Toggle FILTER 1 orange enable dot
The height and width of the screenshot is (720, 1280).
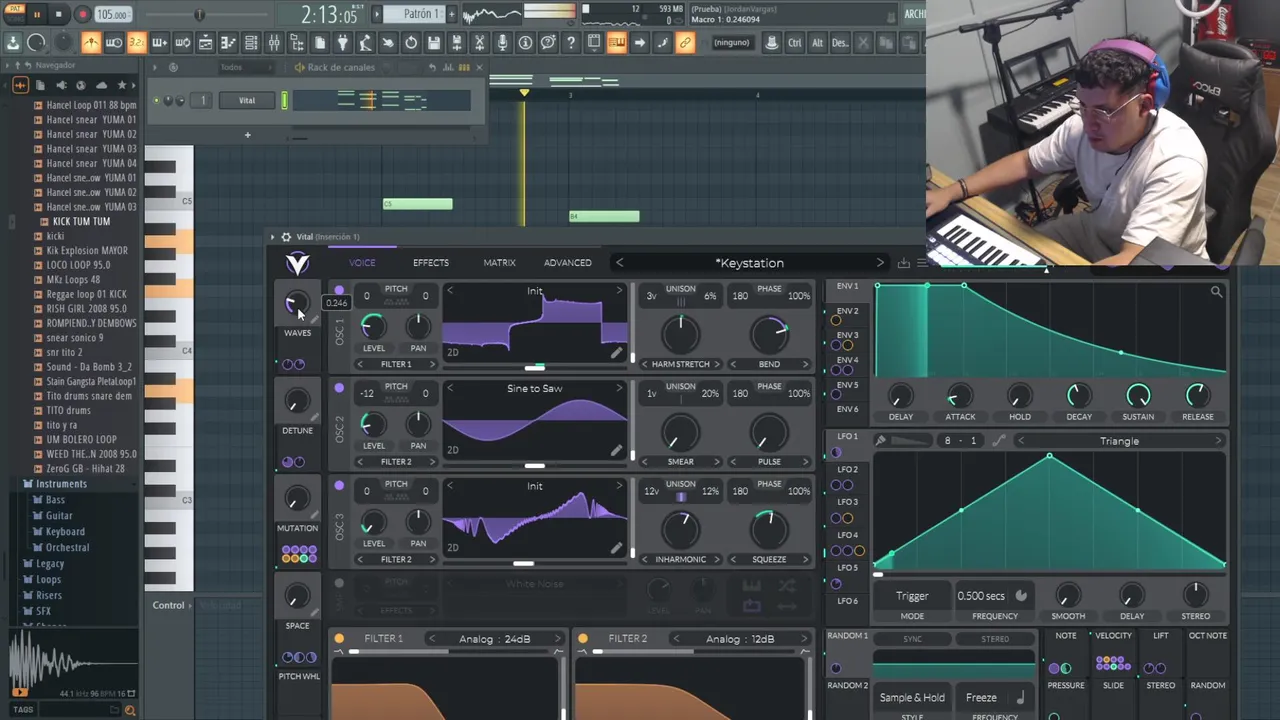pyautogui.click(x=339, y=639)
